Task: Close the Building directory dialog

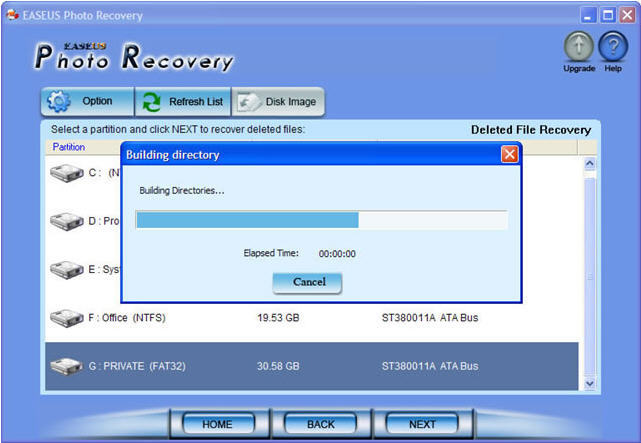Action: coord(509,155)
